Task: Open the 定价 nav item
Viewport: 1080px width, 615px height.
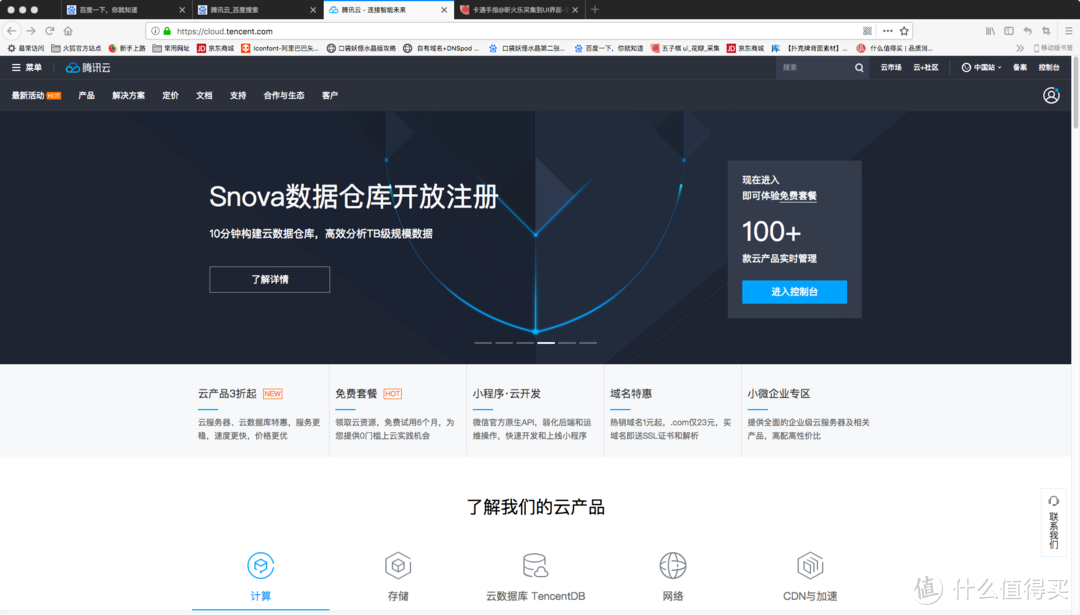Action: click(x=171, y=96)
